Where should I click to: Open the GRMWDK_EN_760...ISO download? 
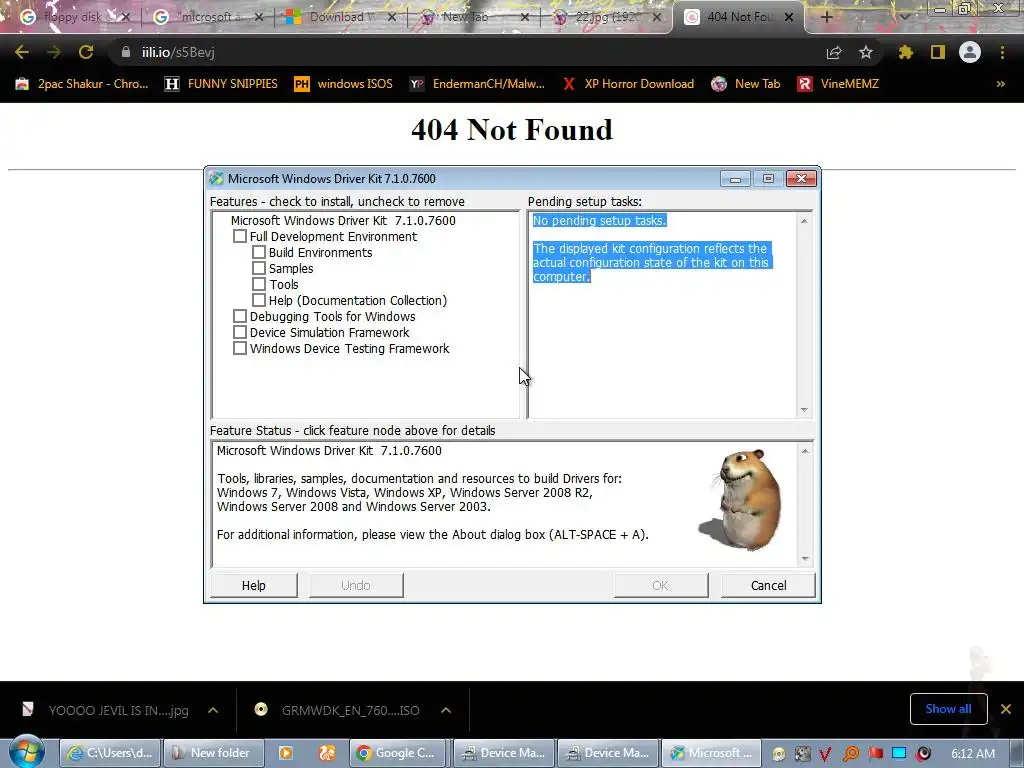(x=340, y=710)
